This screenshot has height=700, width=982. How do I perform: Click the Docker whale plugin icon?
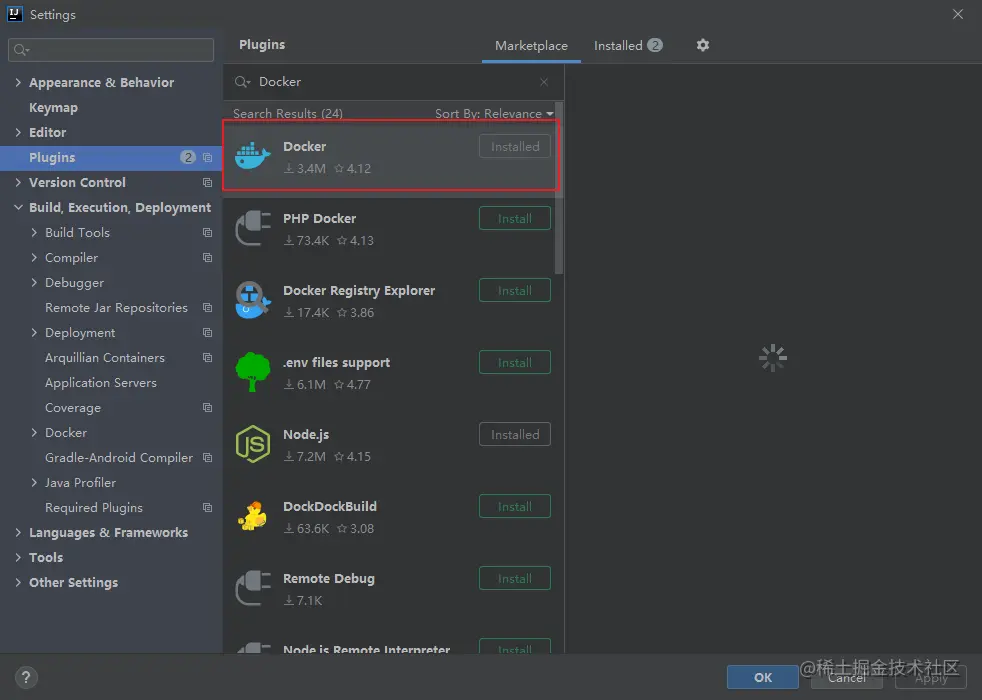coord(252,156)
